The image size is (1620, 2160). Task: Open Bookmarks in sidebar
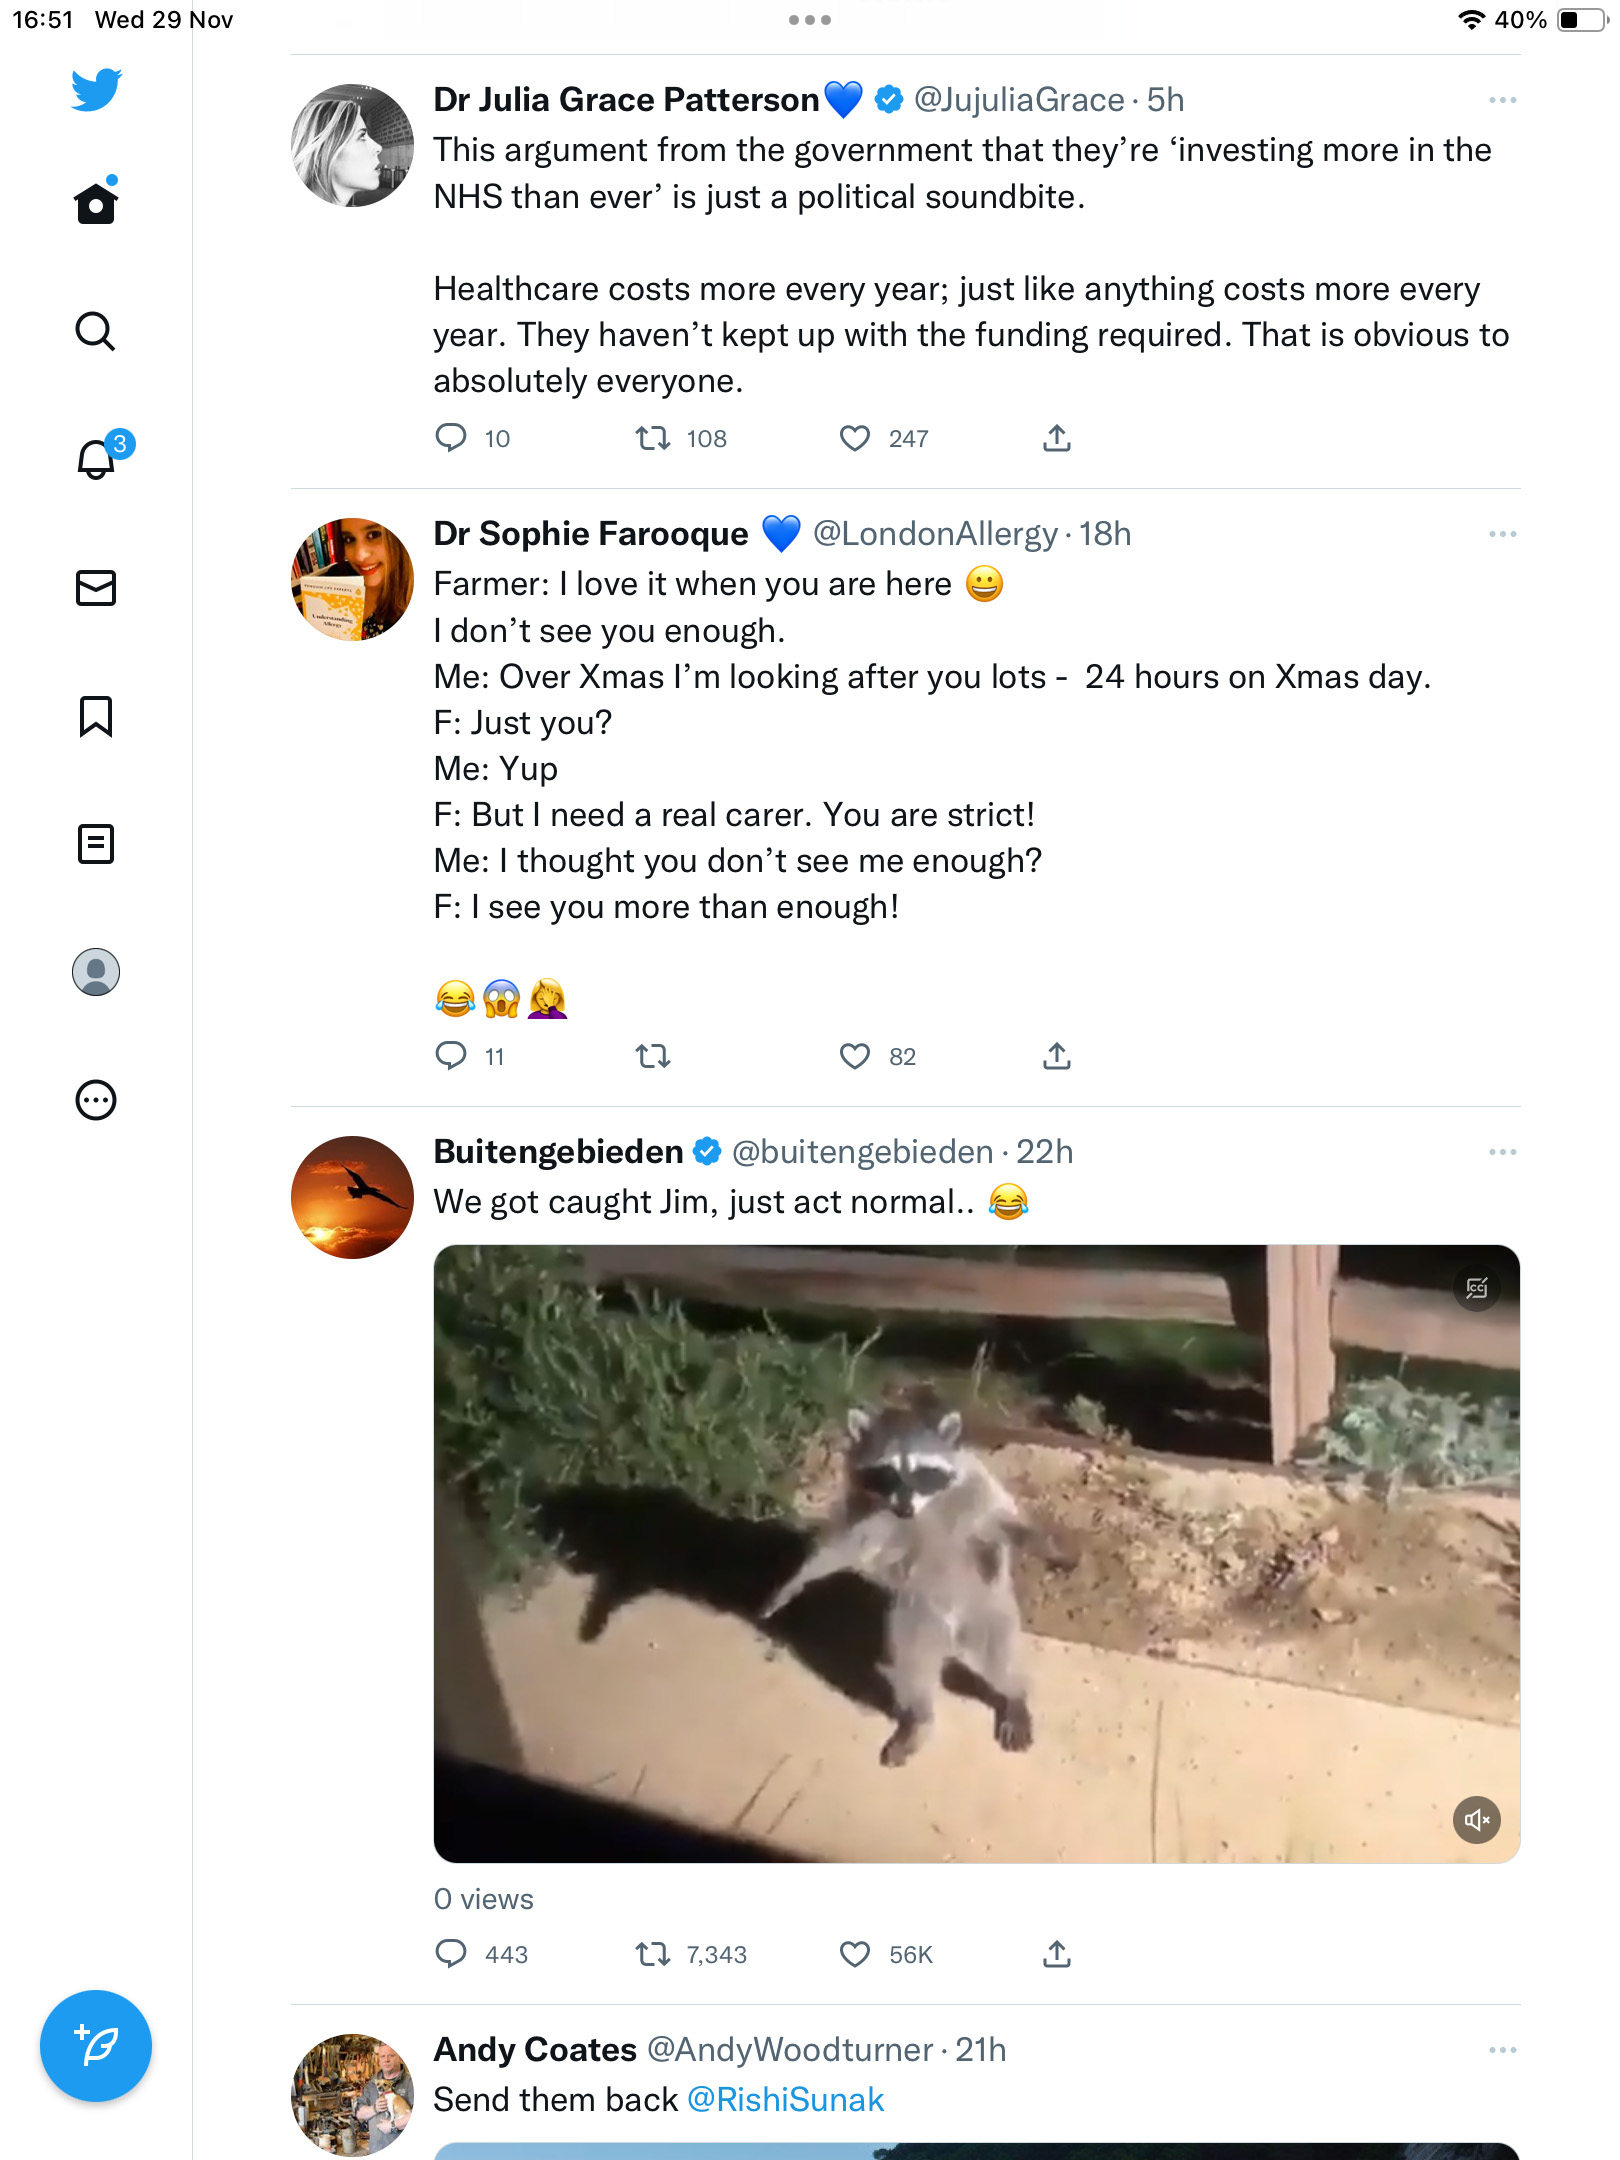click(x=96, y=716)
